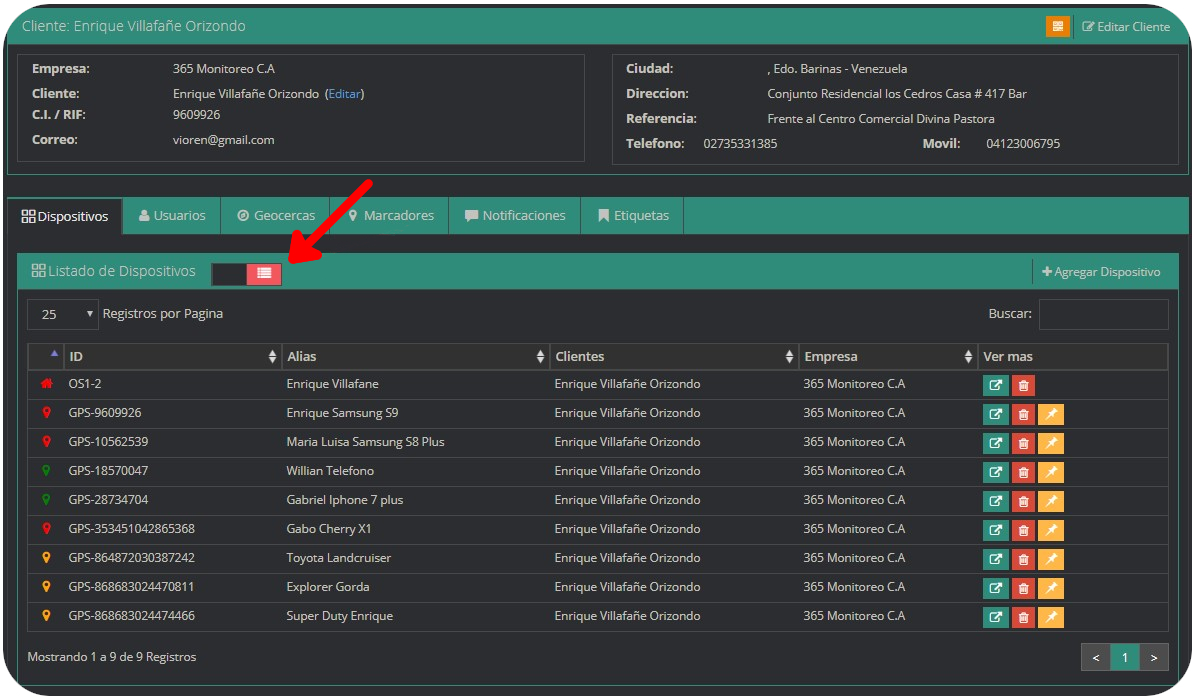The width and height of the screenshot is (1199, 696).
Task: Click the yellow pin icon for GPS-18570047
Action: point(1051,473)
